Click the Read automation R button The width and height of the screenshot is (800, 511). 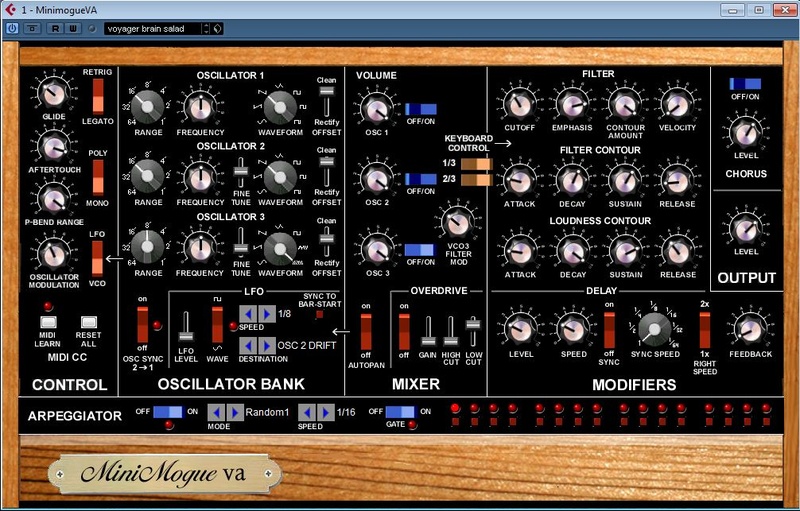tap(55, 29)
